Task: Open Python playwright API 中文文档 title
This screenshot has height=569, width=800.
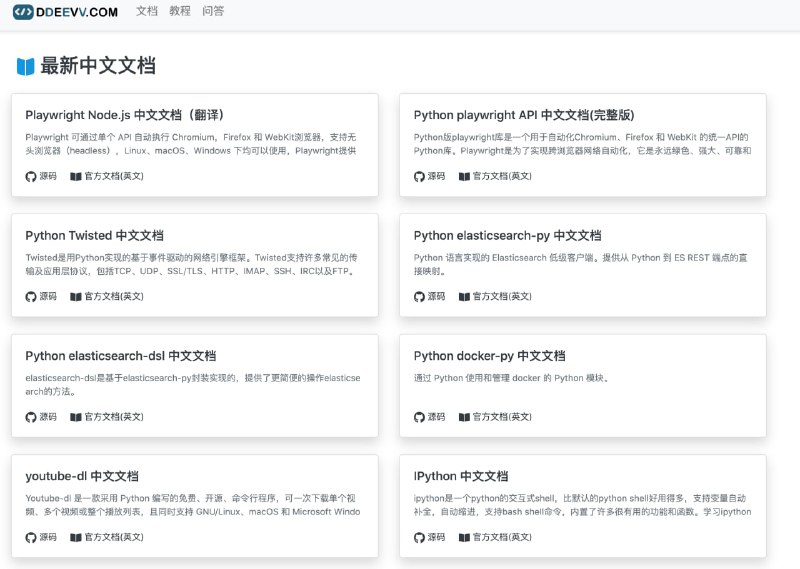Action: pos(524,115)
